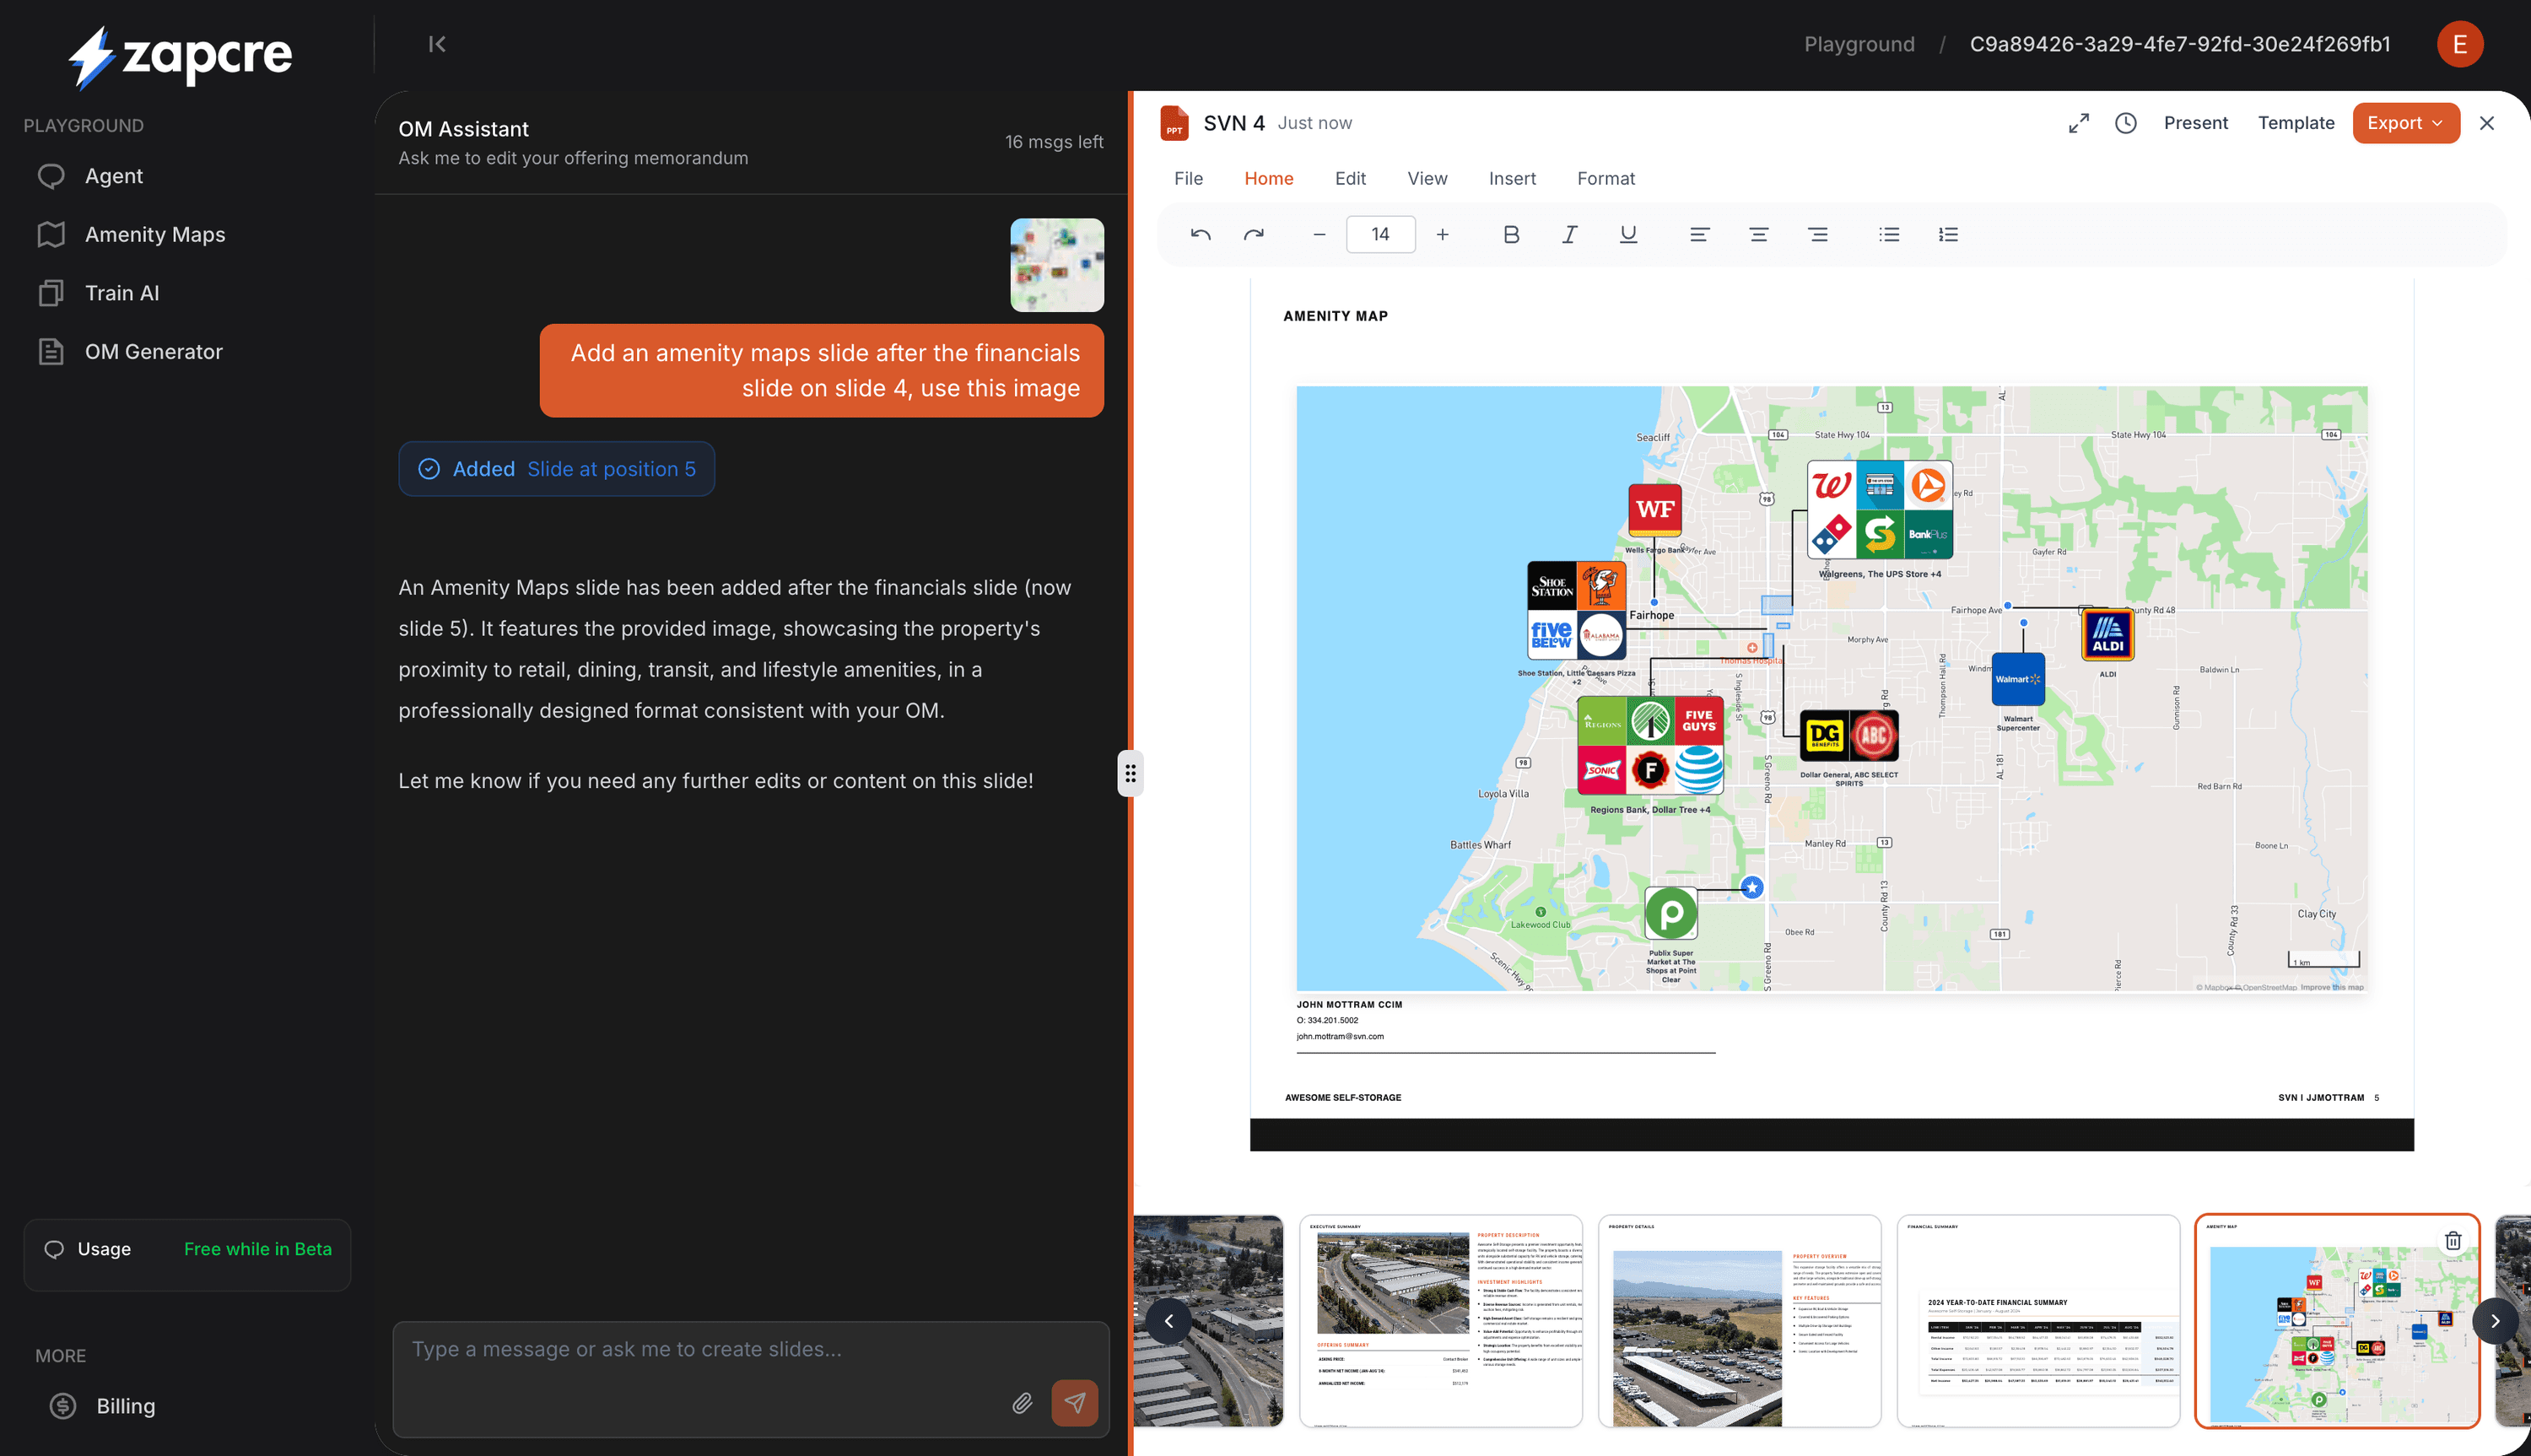
Task: Decrease font size with minus button
Action: pos(1319,234)
